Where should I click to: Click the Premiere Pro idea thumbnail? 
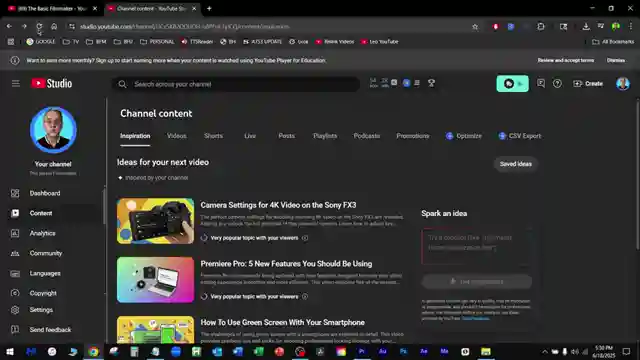[156, 280]
